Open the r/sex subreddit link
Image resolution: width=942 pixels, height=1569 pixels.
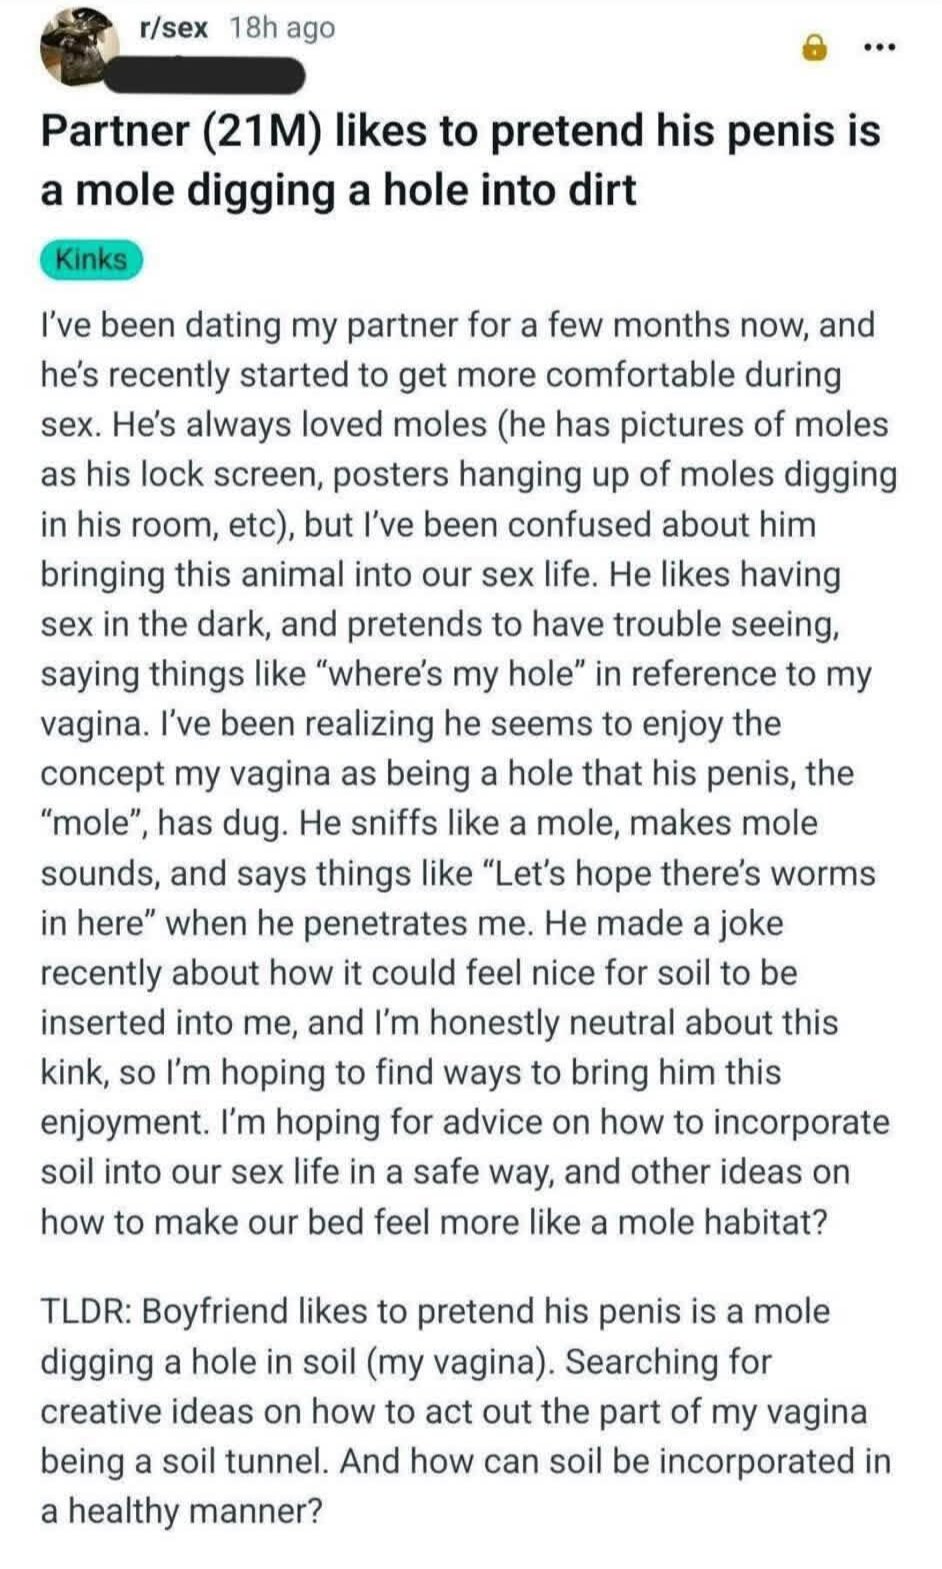[x=173, y=27]
